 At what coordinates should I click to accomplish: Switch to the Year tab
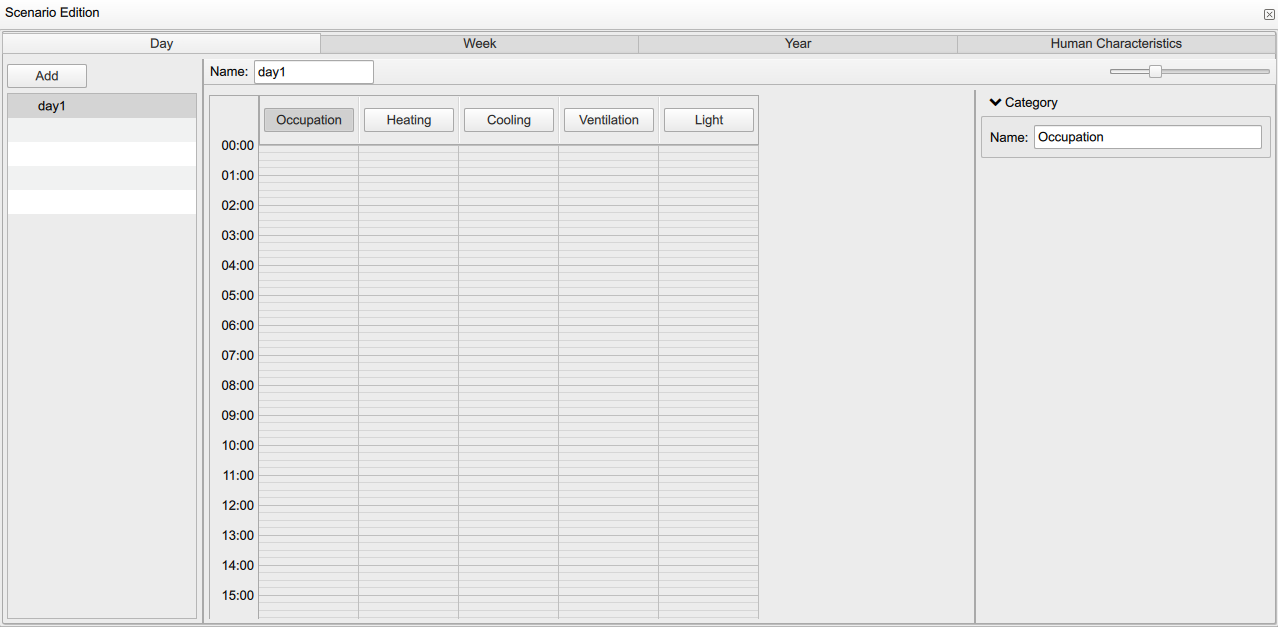point(797,43)
